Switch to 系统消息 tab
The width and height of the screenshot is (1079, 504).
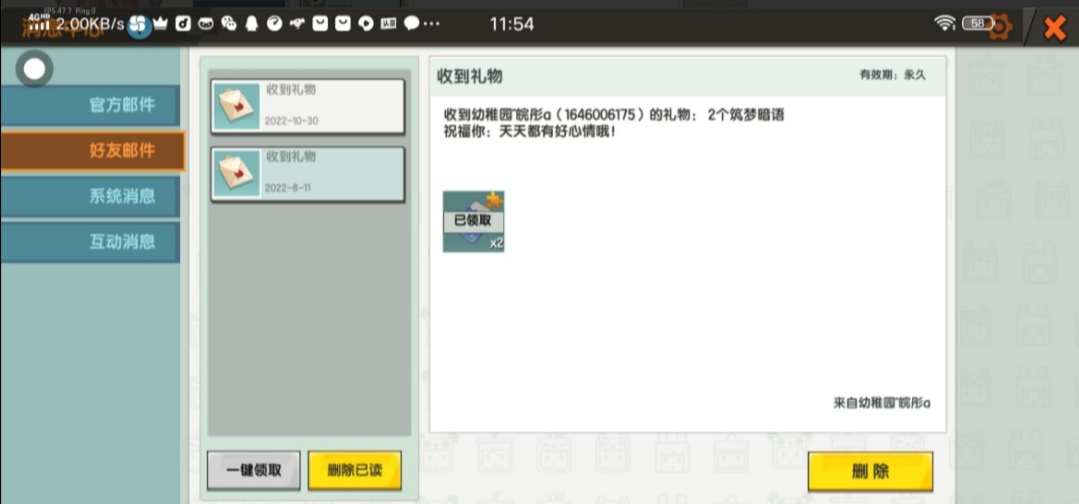tap(91, 196)
